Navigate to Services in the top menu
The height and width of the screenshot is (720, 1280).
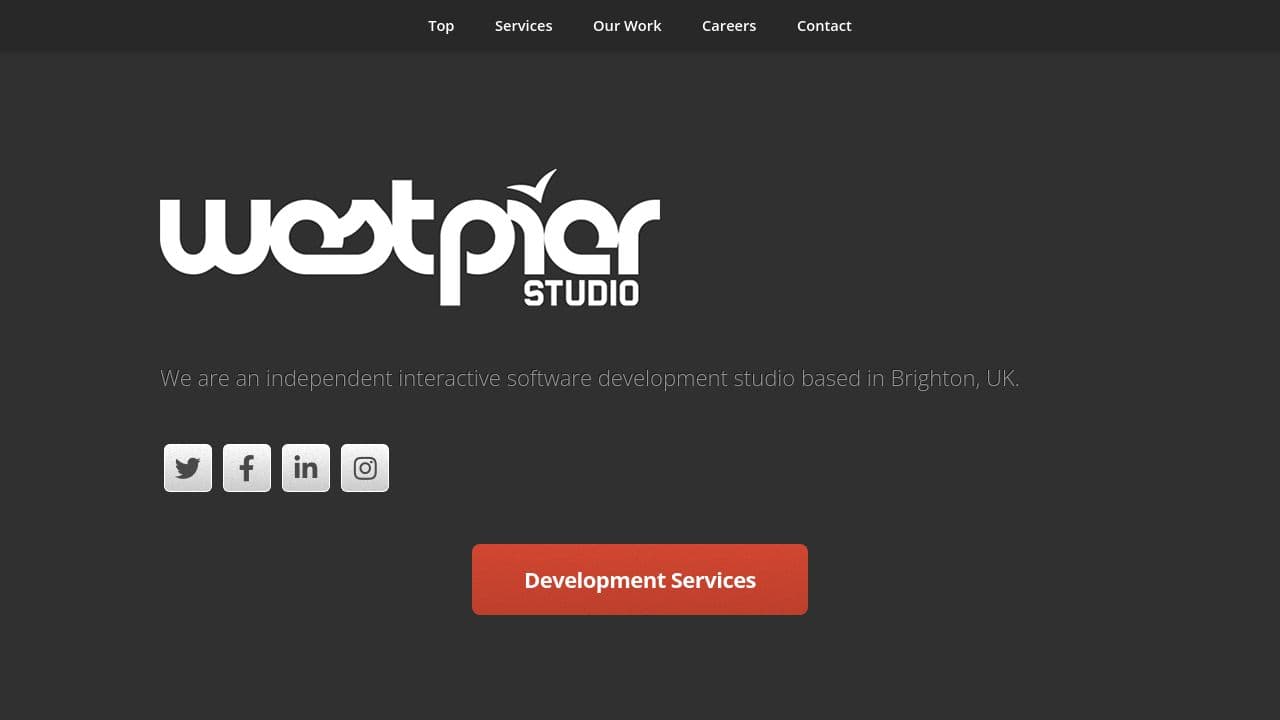tap(523, 25)
